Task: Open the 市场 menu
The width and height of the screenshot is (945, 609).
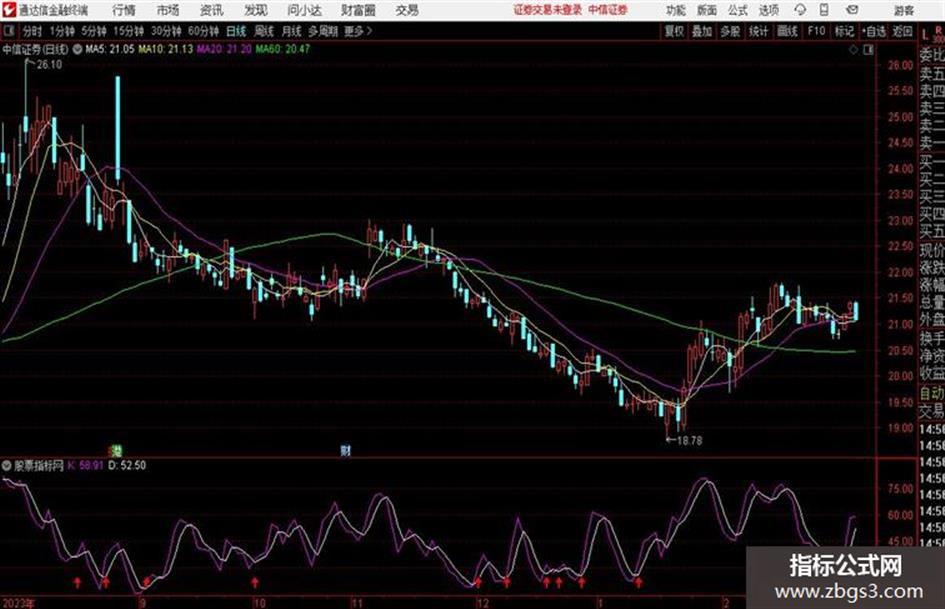Action: (168, 10)
